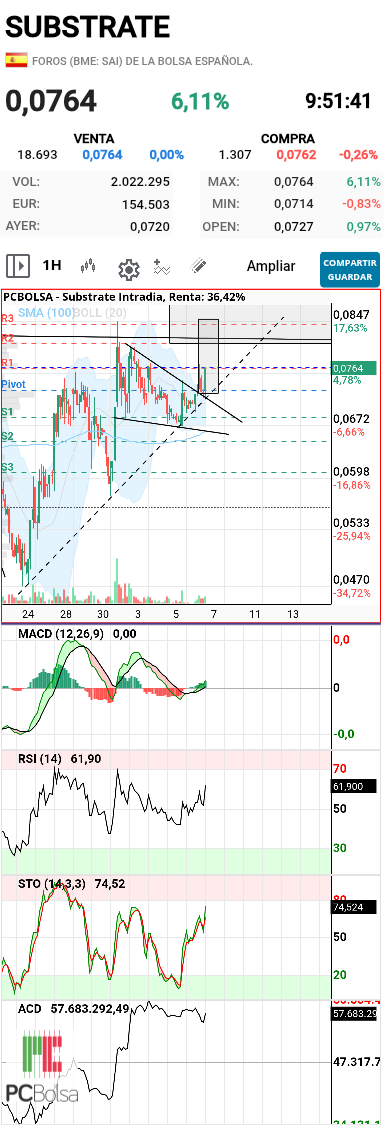Screen dimensions: 384x1125
Task: Open the 1H timeframe selector
Action: pyautogui.click(x=52, y=265)
